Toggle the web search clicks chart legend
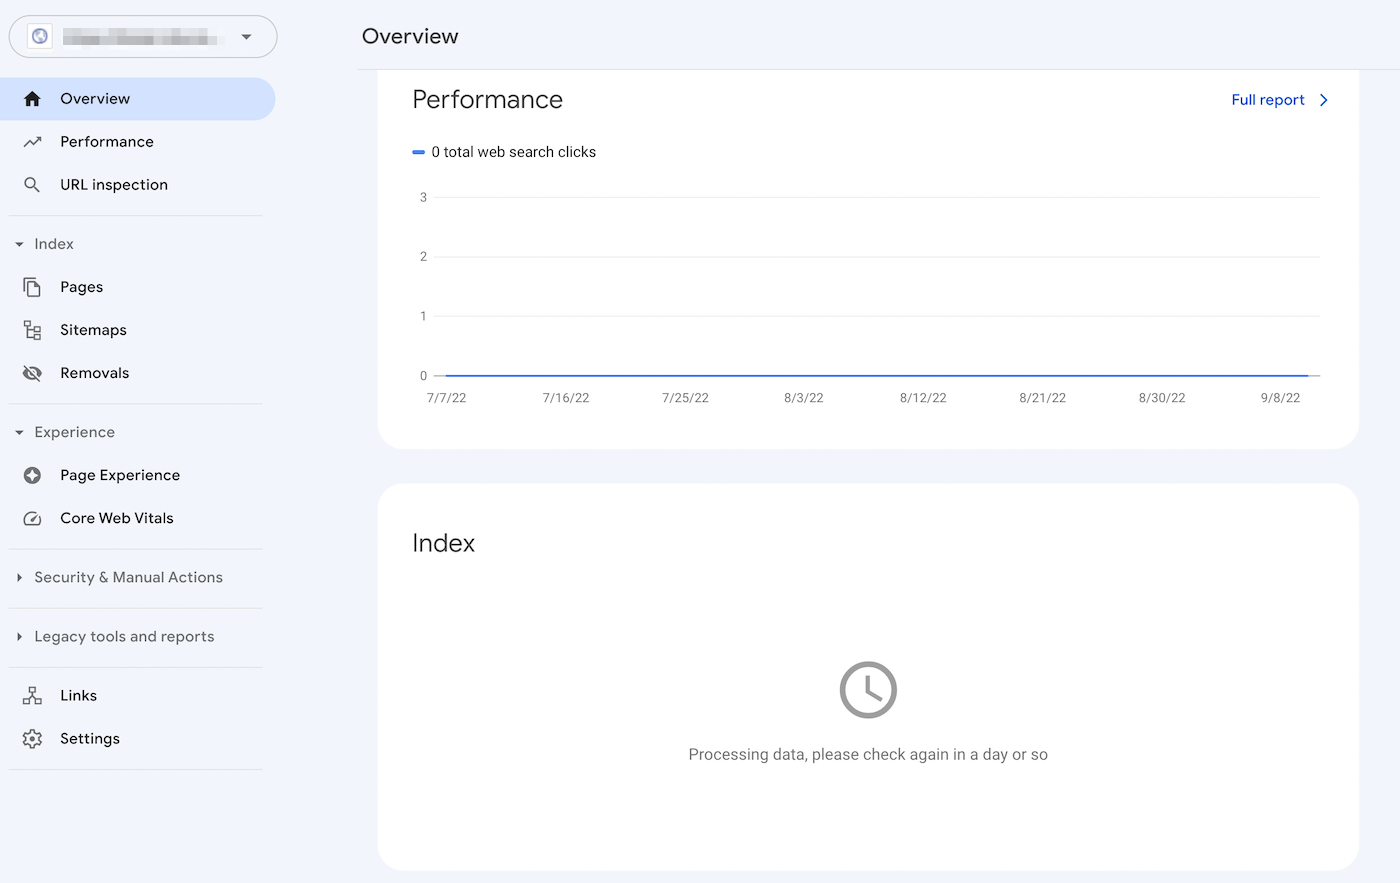 click(504, 151)
